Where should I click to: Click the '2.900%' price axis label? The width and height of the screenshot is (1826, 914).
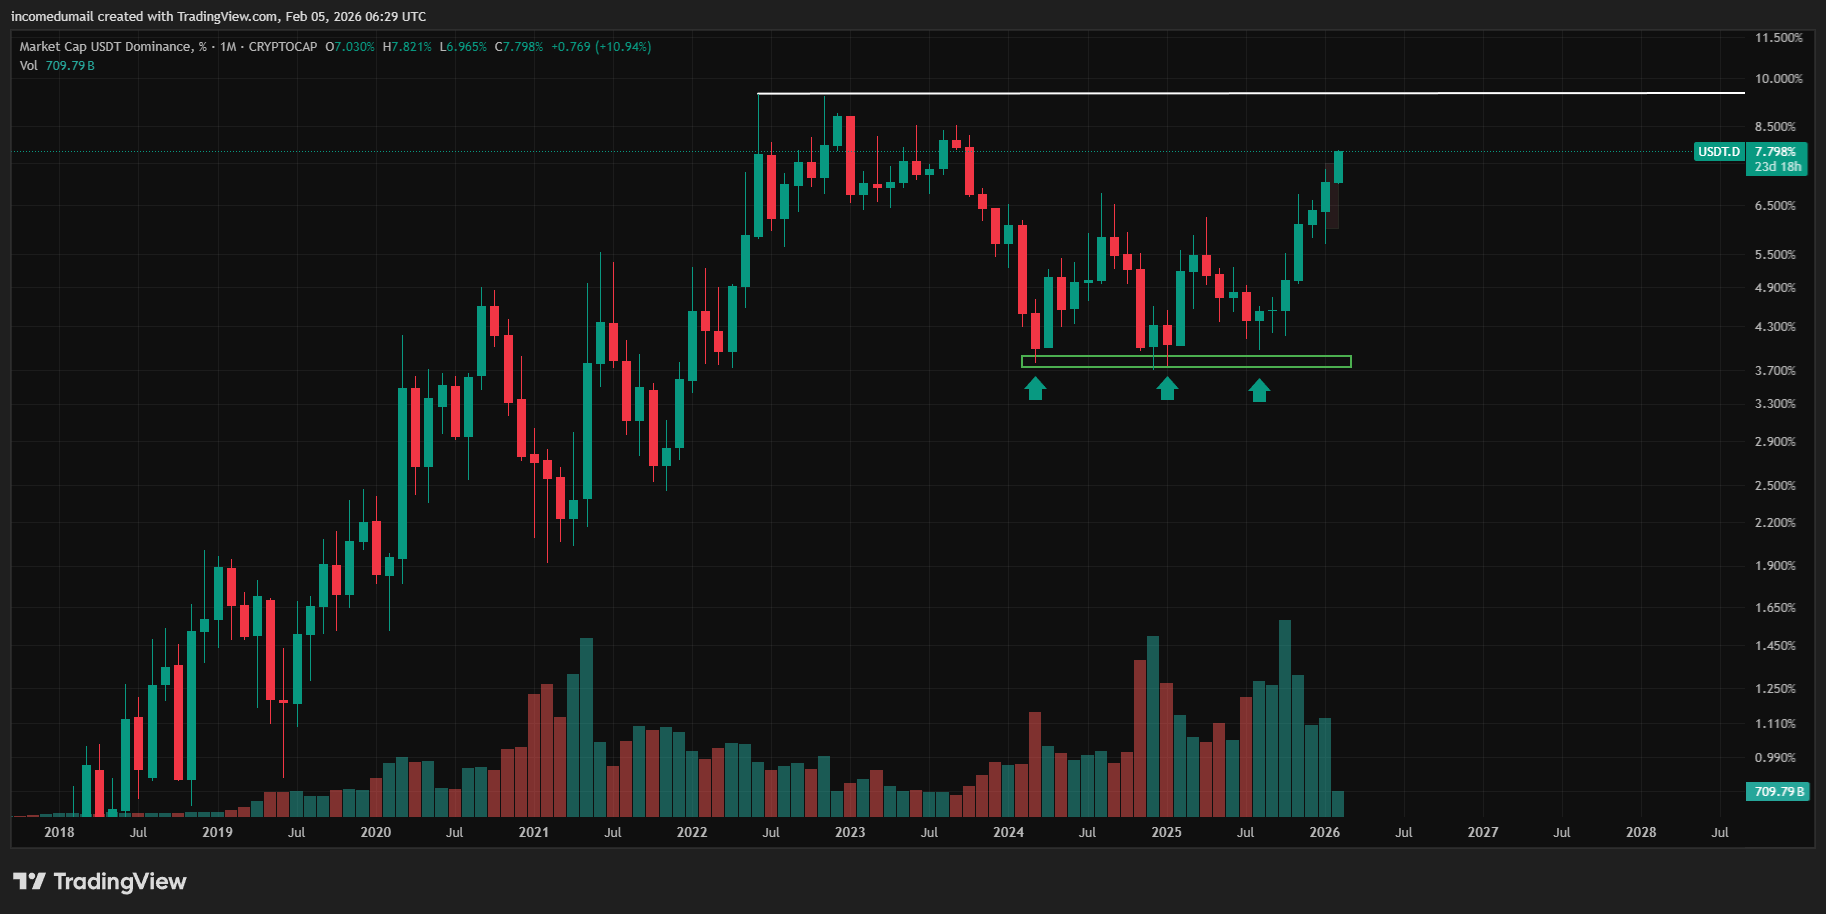tap(1775, 442)
